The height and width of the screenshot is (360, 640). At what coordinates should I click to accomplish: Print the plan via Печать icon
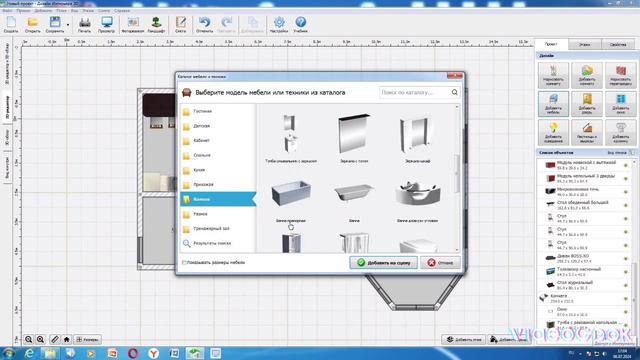pyautogui.click(x=84, y=24)
